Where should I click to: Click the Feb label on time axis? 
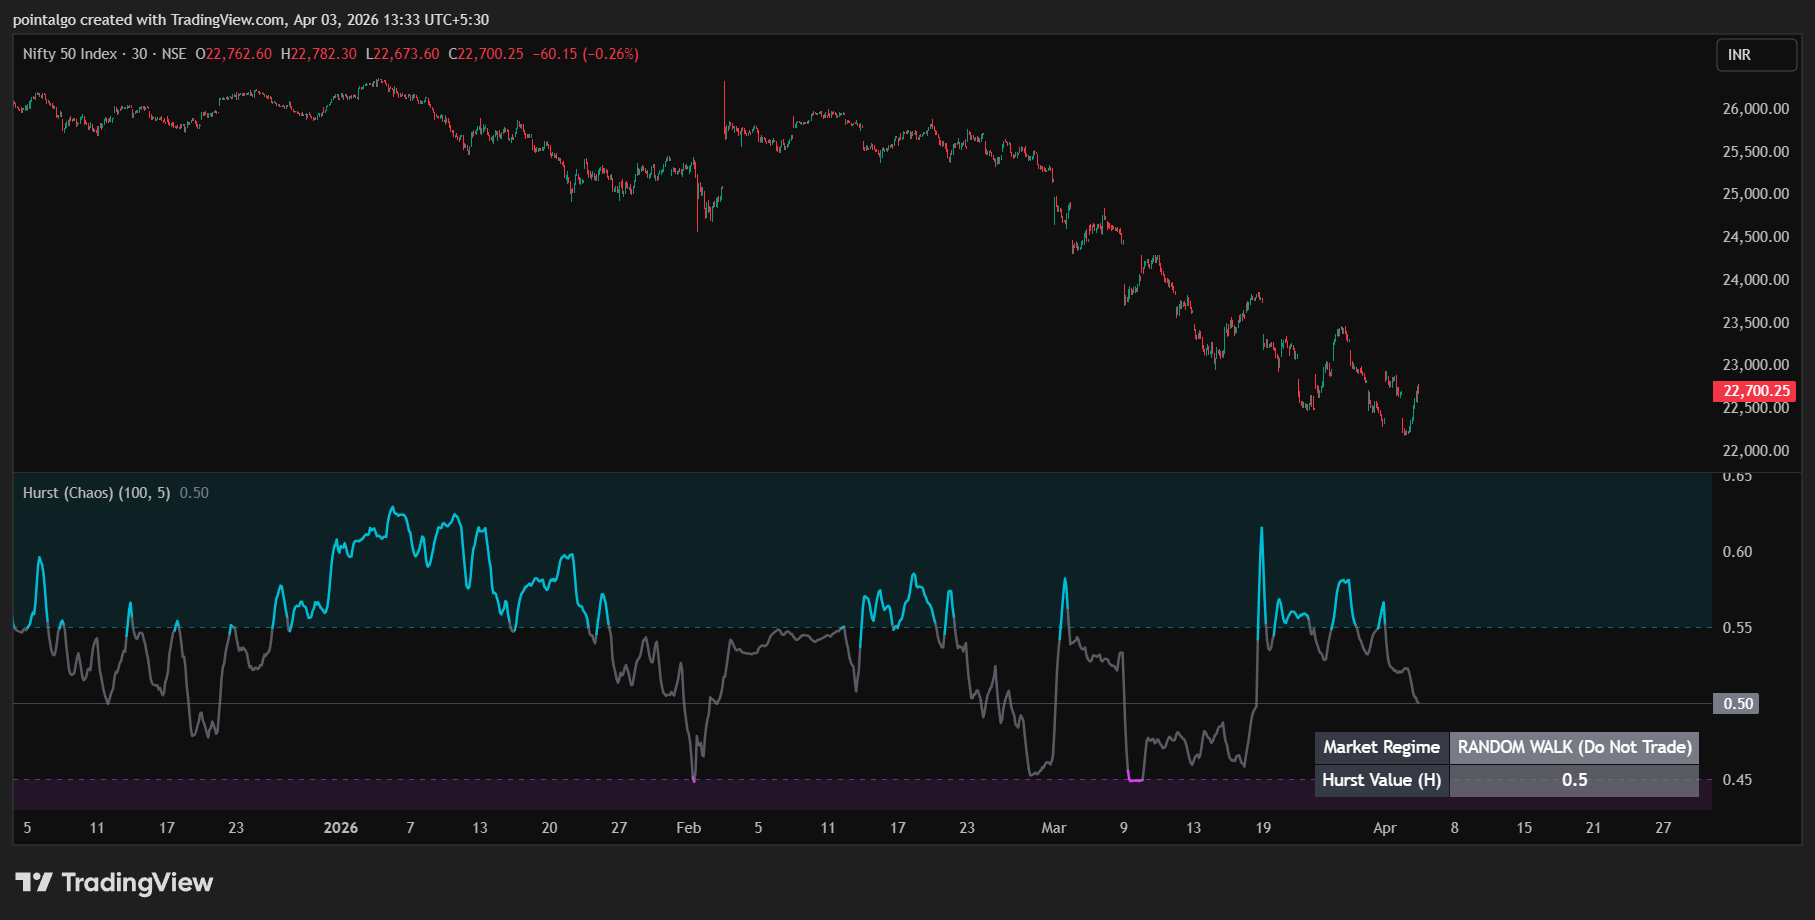click(688, 828)
